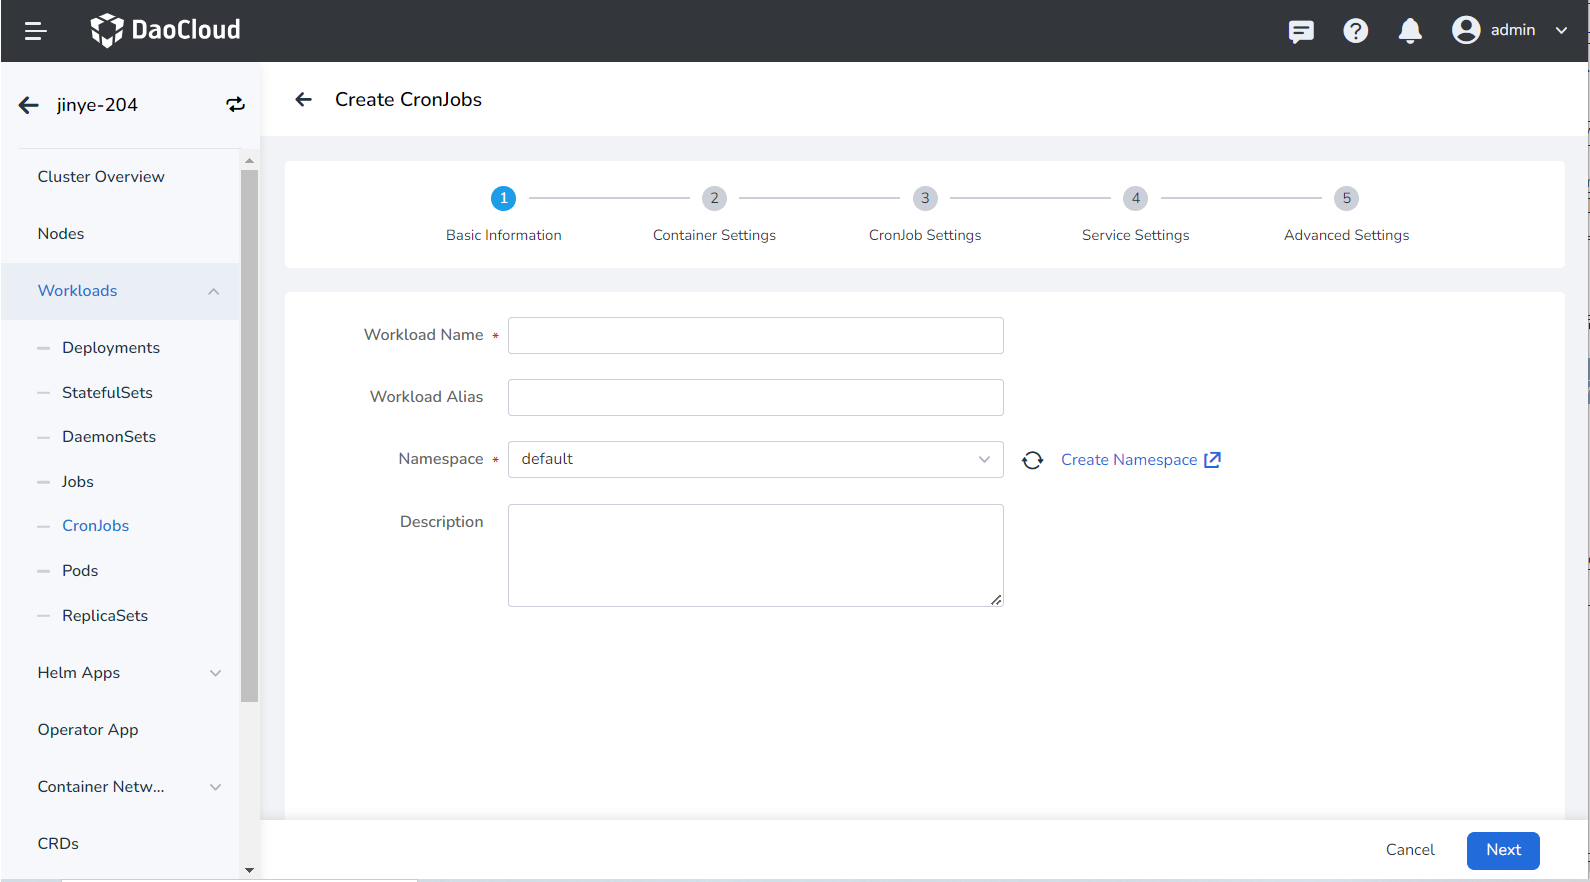Switch cluster using the swap icon
This screenshot has width=1590, height=882.
tap(235, 105)
